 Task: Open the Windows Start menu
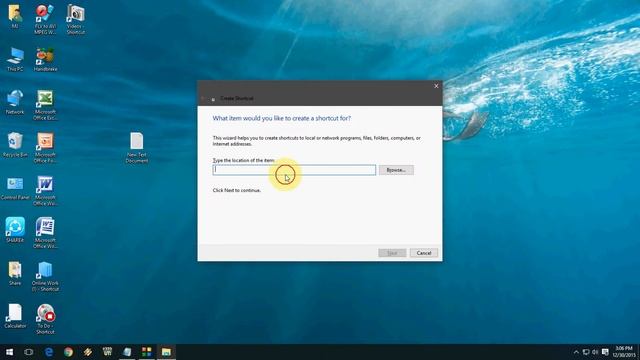coord(9,352)
